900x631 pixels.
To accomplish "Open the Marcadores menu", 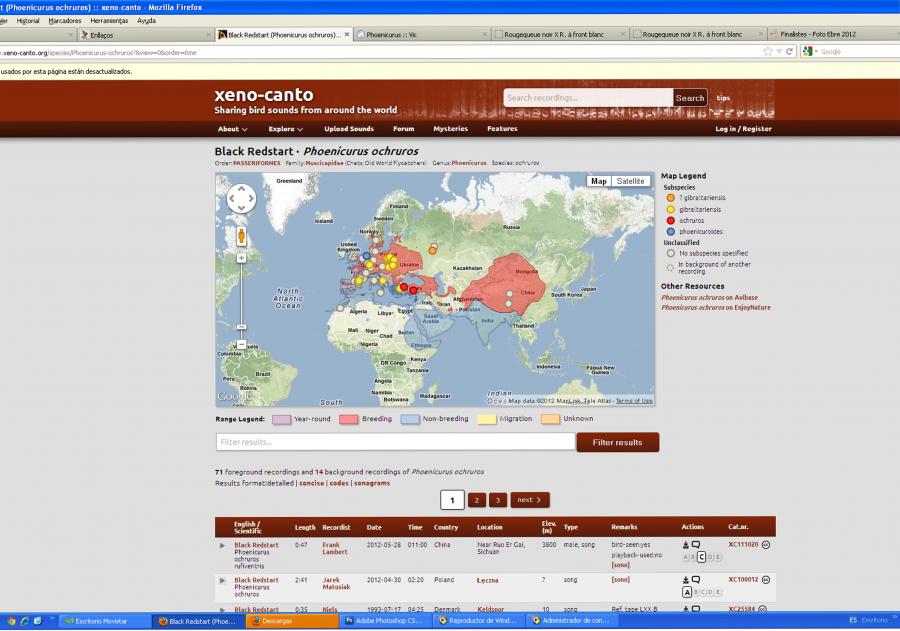I will 65,21.
